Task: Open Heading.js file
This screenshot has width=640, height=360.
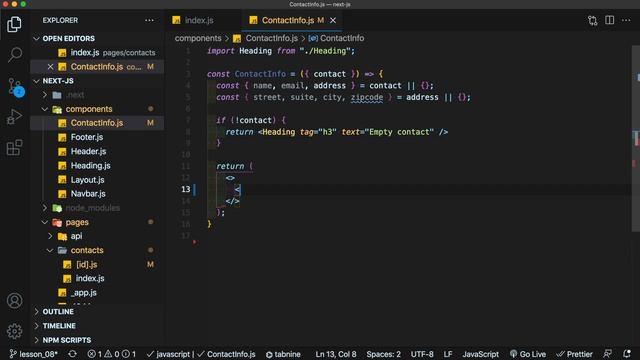Action: [x=90, y=166]
